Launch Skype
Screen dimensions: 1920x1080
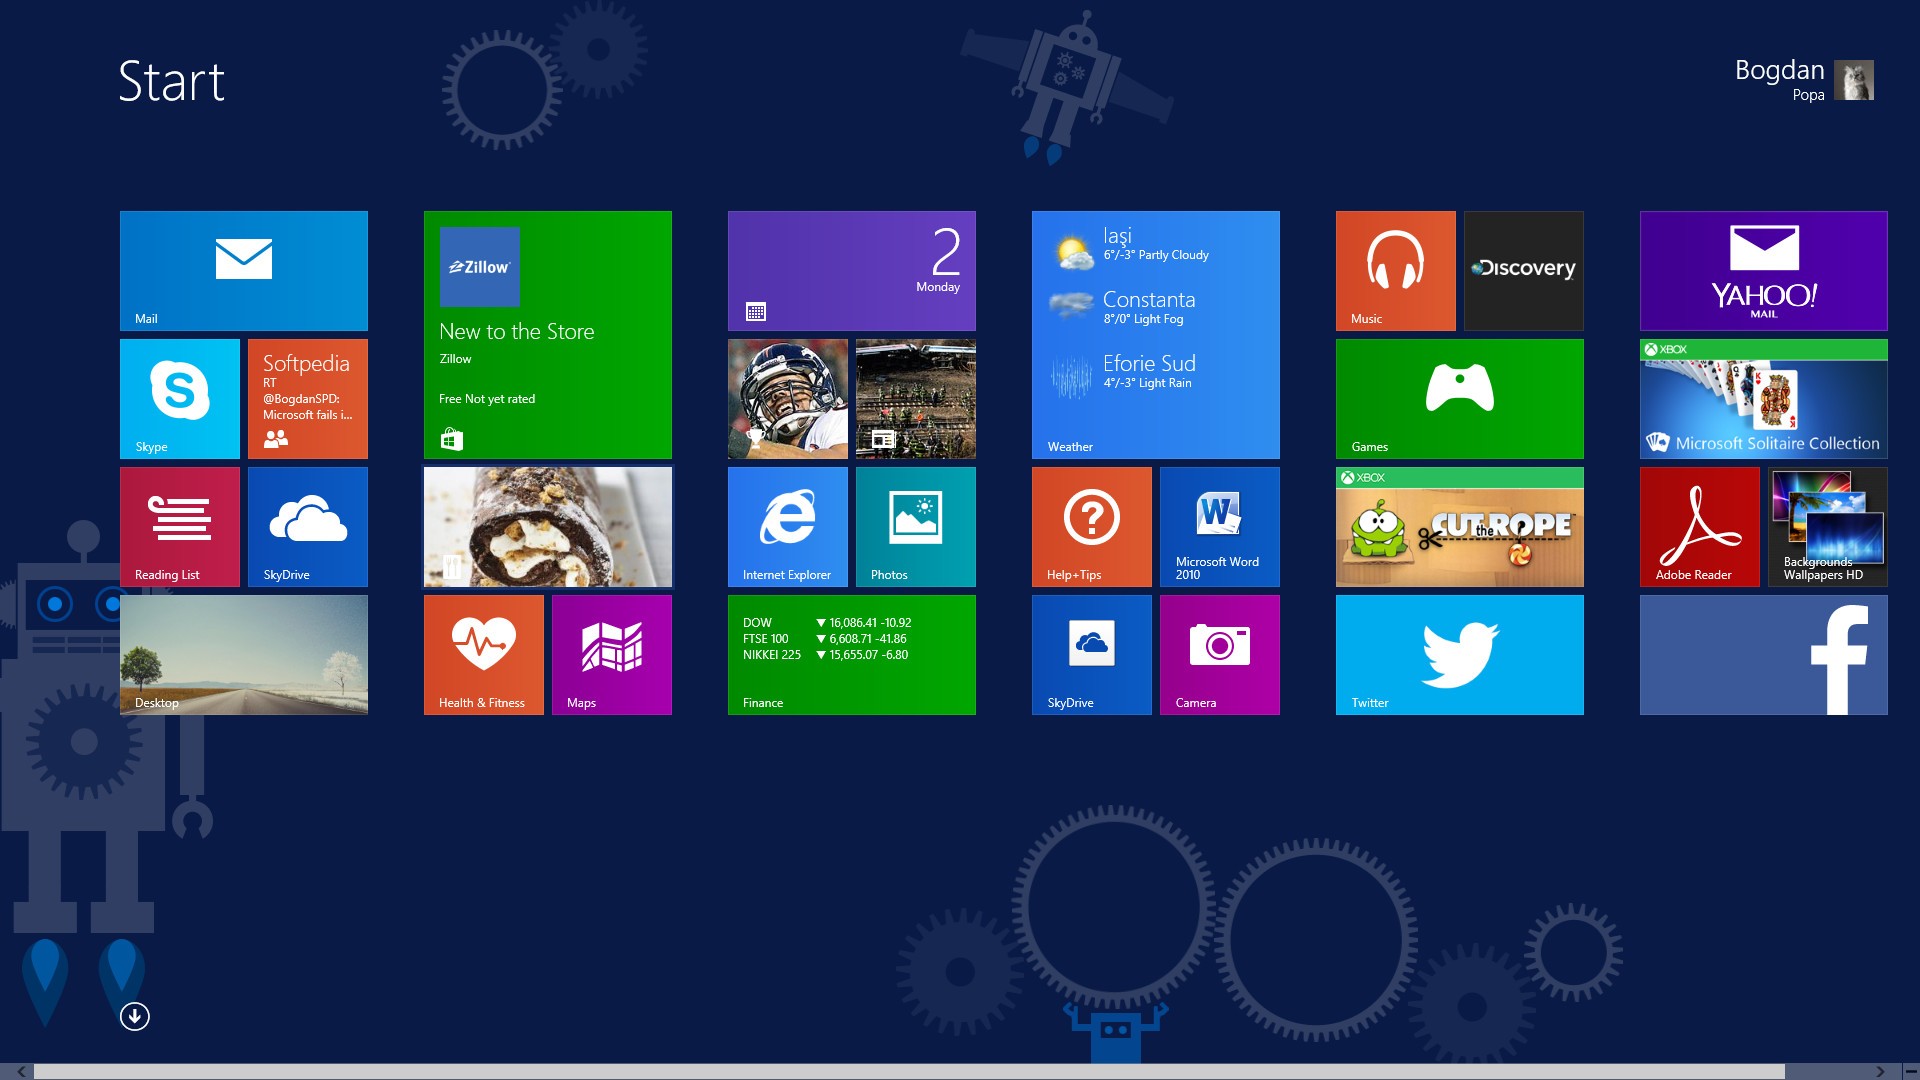click(x=180, y=398)
